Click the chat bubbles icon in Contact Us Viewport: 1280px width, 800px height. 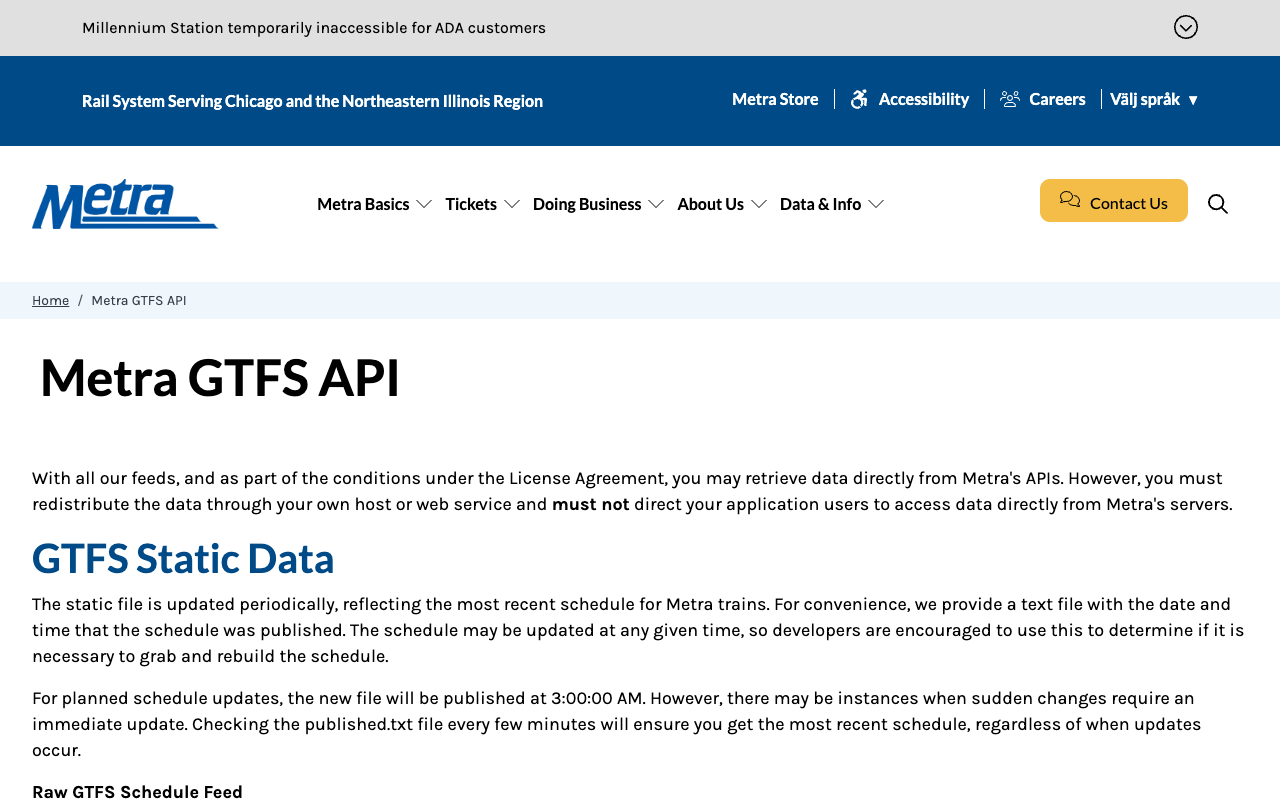pyautogui.click(x=1070, y=200)
